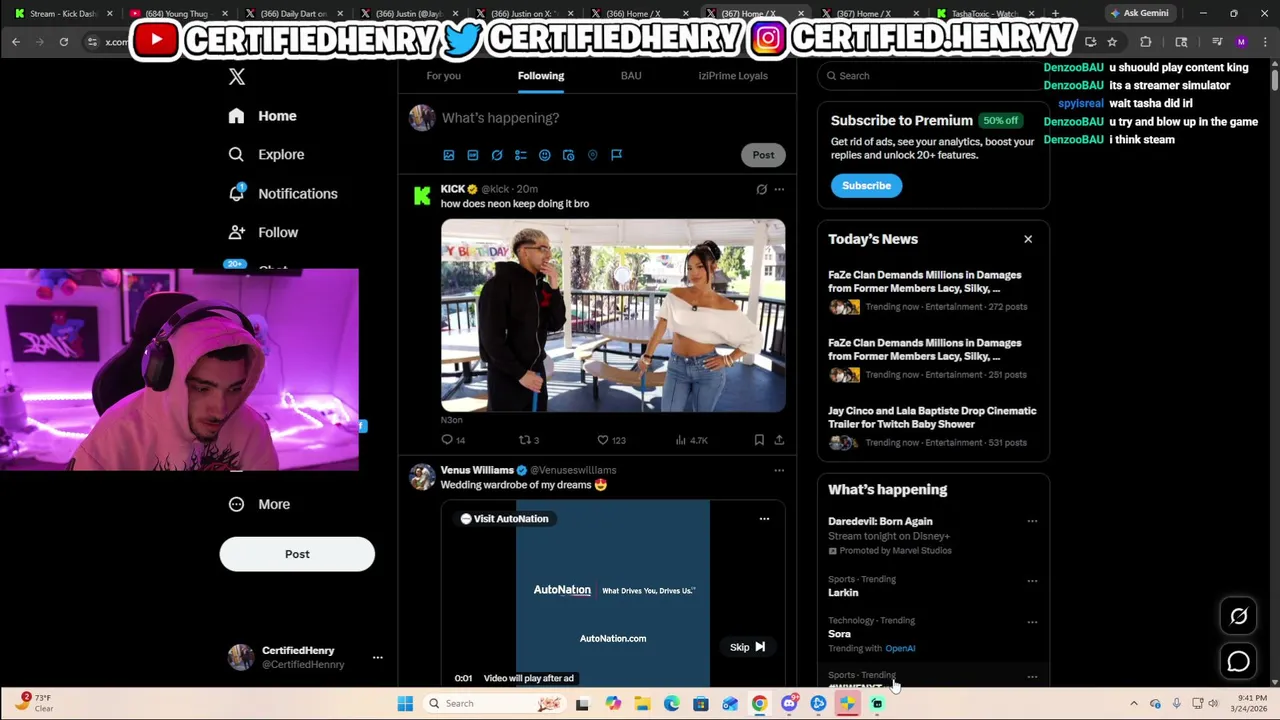This screenshot has height=720, width=1280.
Task: Open more options for Daredevil trend
Action: tap(1032, 521)
